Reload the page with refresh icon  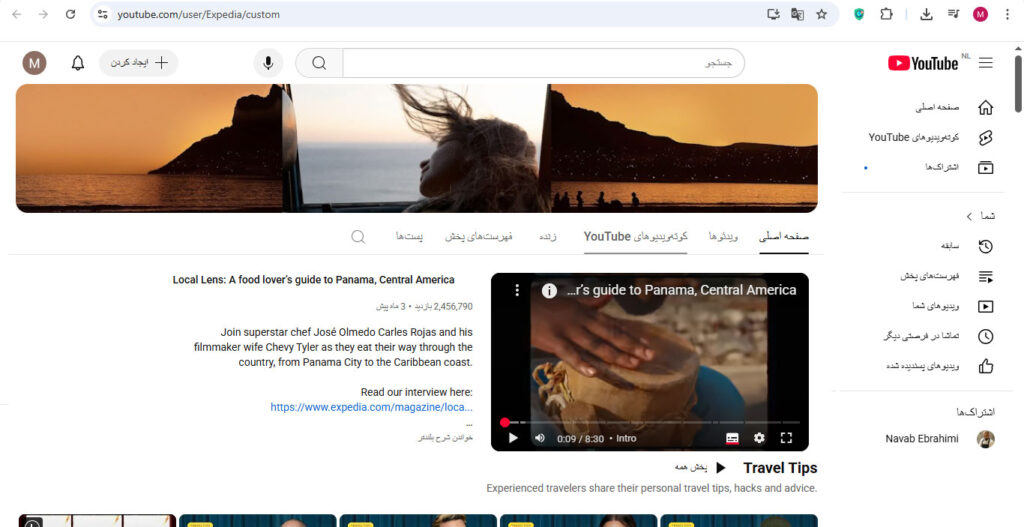click(x=70, y=14)
